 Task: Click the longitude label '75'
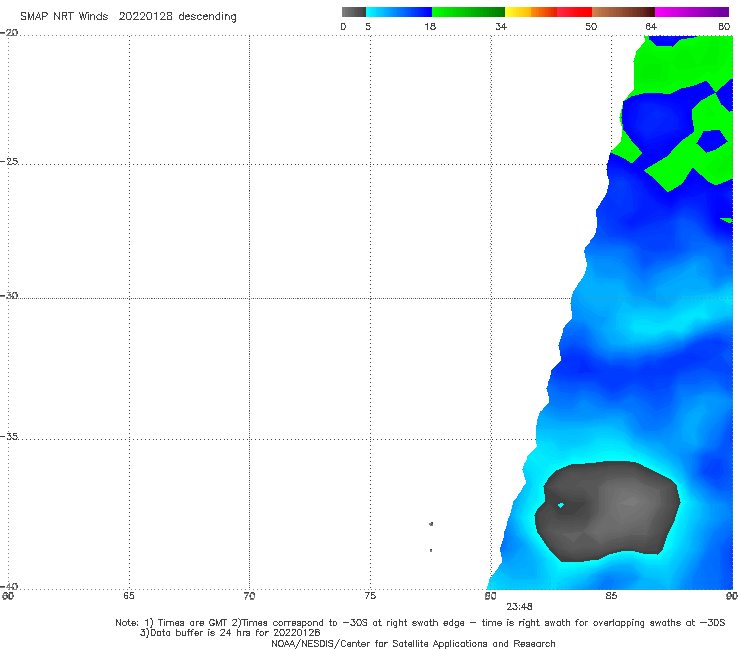point(370,596)
